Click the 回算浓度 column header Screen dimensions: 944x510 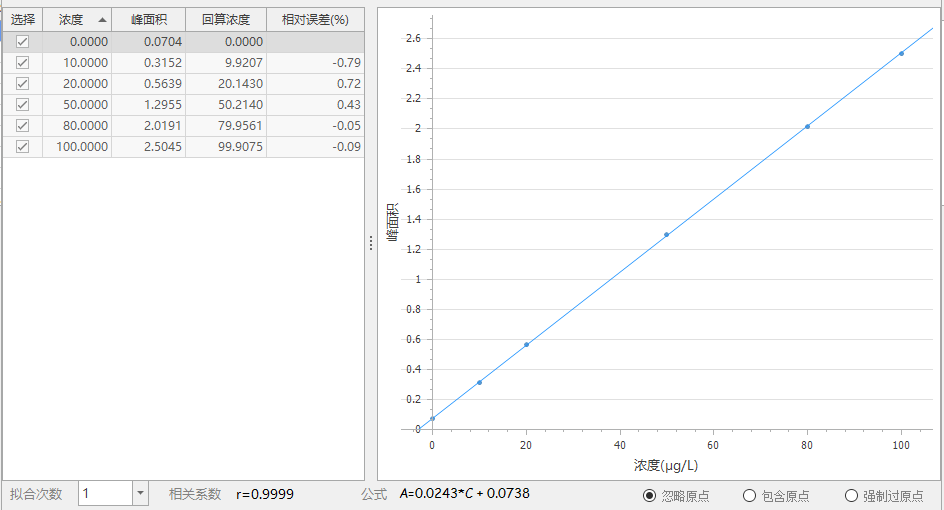click(225, 20)
